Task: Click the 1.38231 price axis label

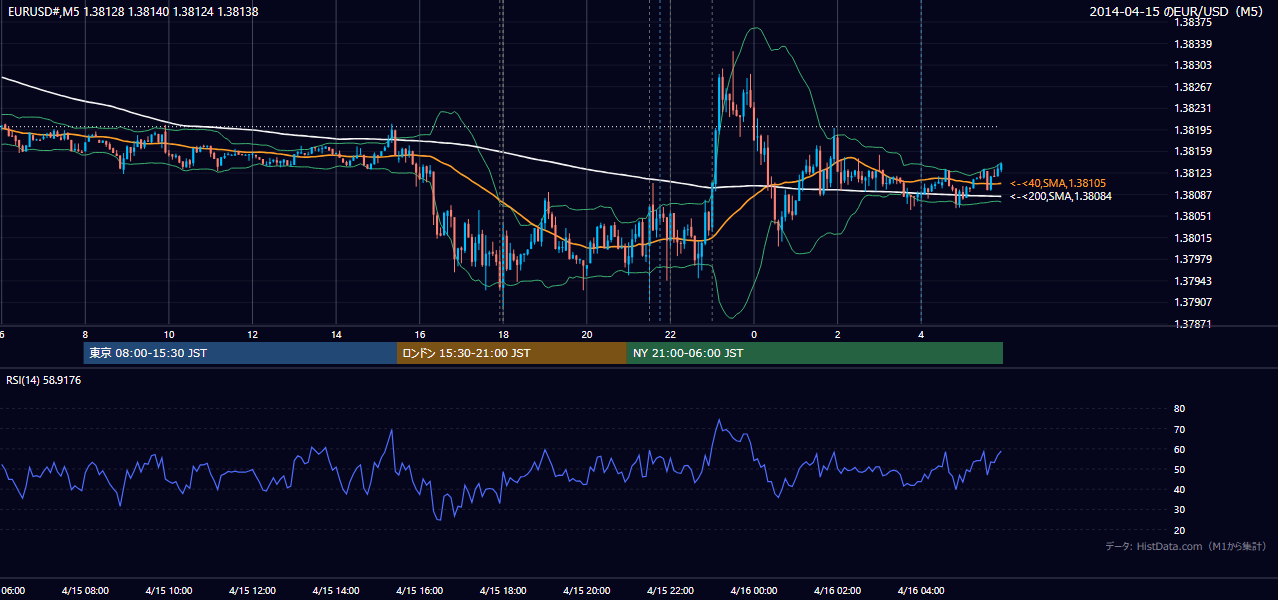Action: (x=1192, y=108)
